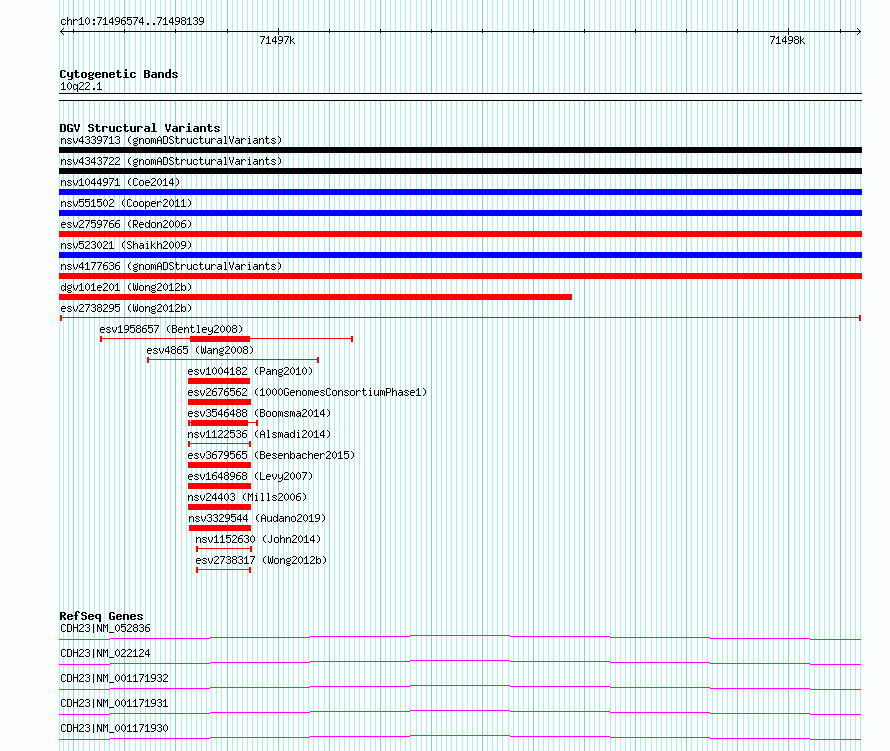Click the red bar under esv1648968
The height and width of the screenshot is (751, 890).
[219, 486]
